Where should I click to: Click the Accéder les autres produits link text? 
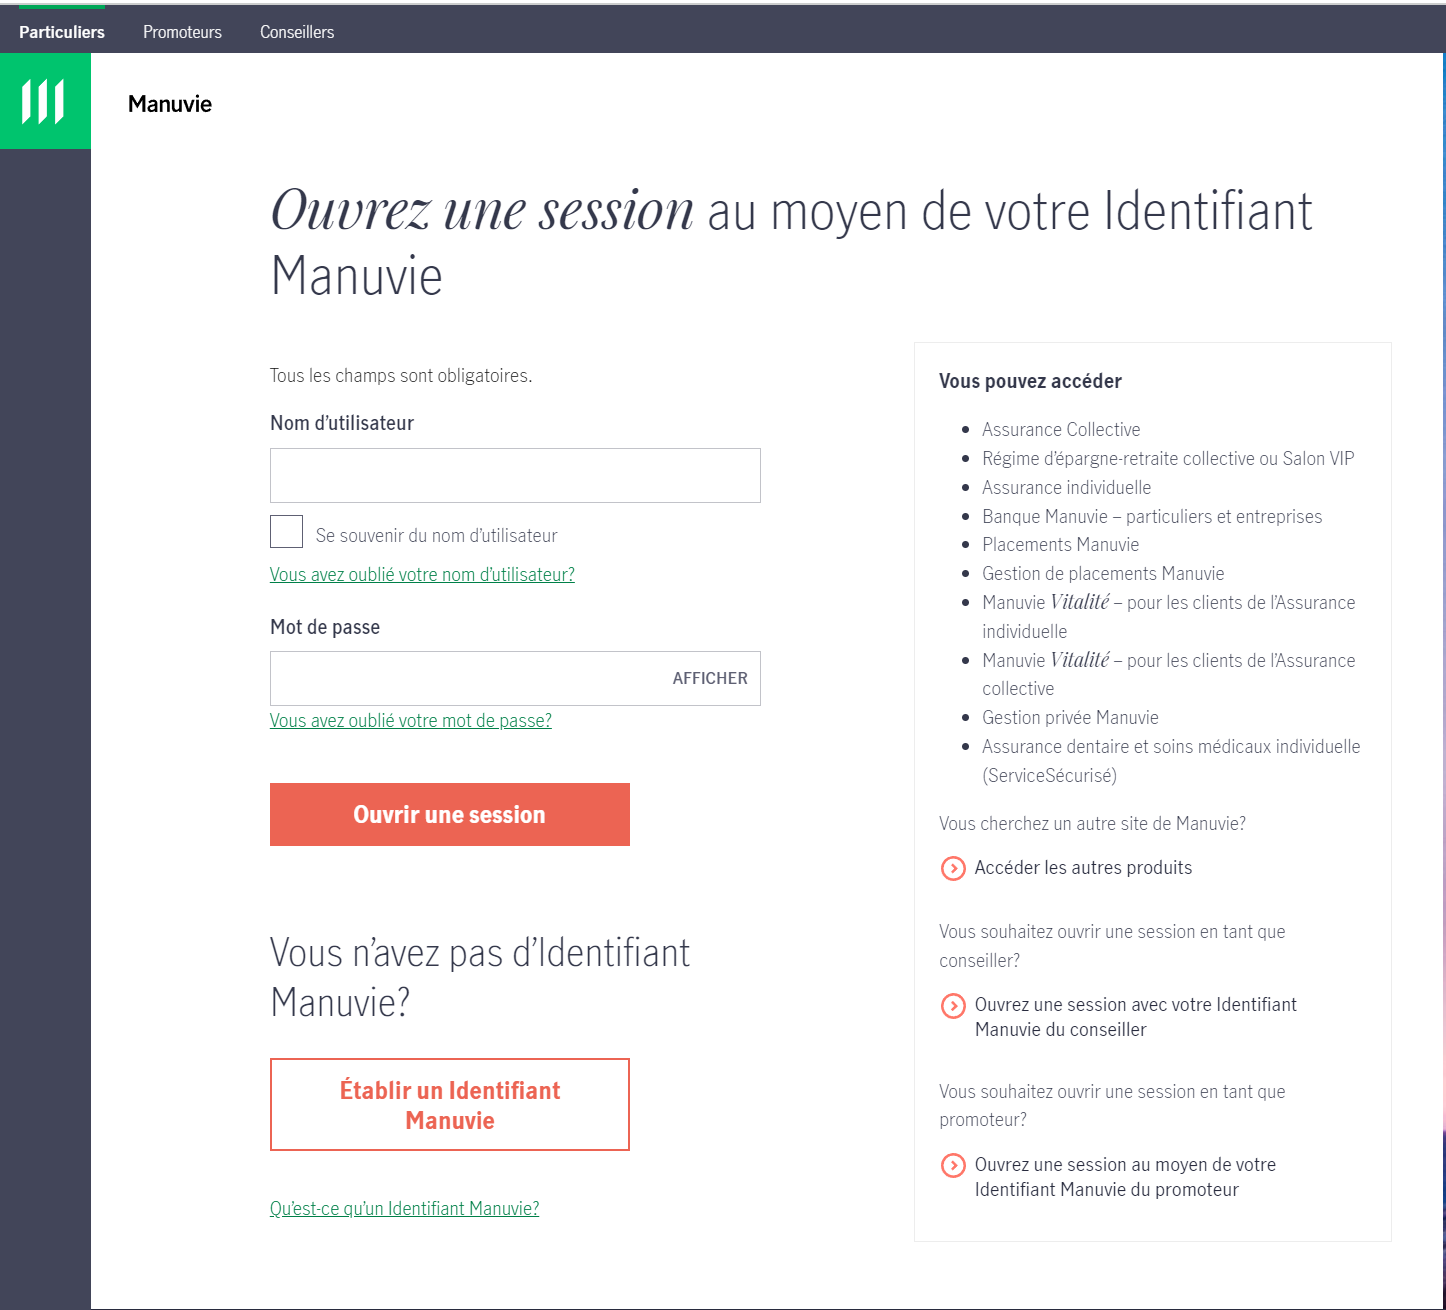[x=1083, y=868]
